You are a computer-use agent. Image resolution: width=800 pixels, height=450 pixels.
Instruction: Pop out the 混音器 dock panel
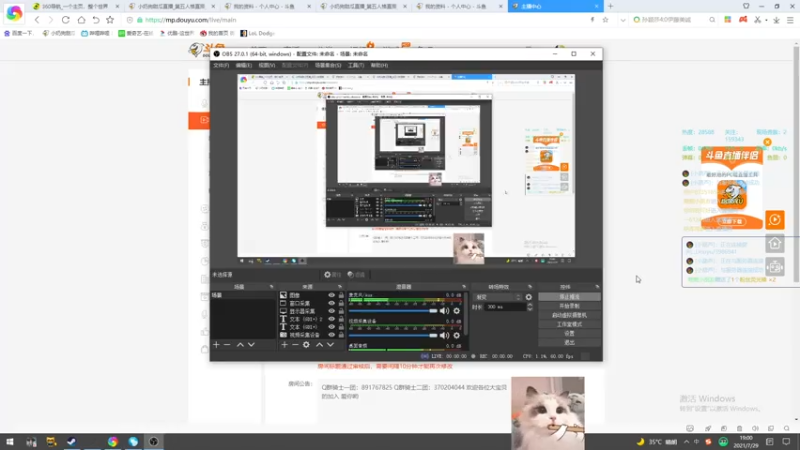464,287
